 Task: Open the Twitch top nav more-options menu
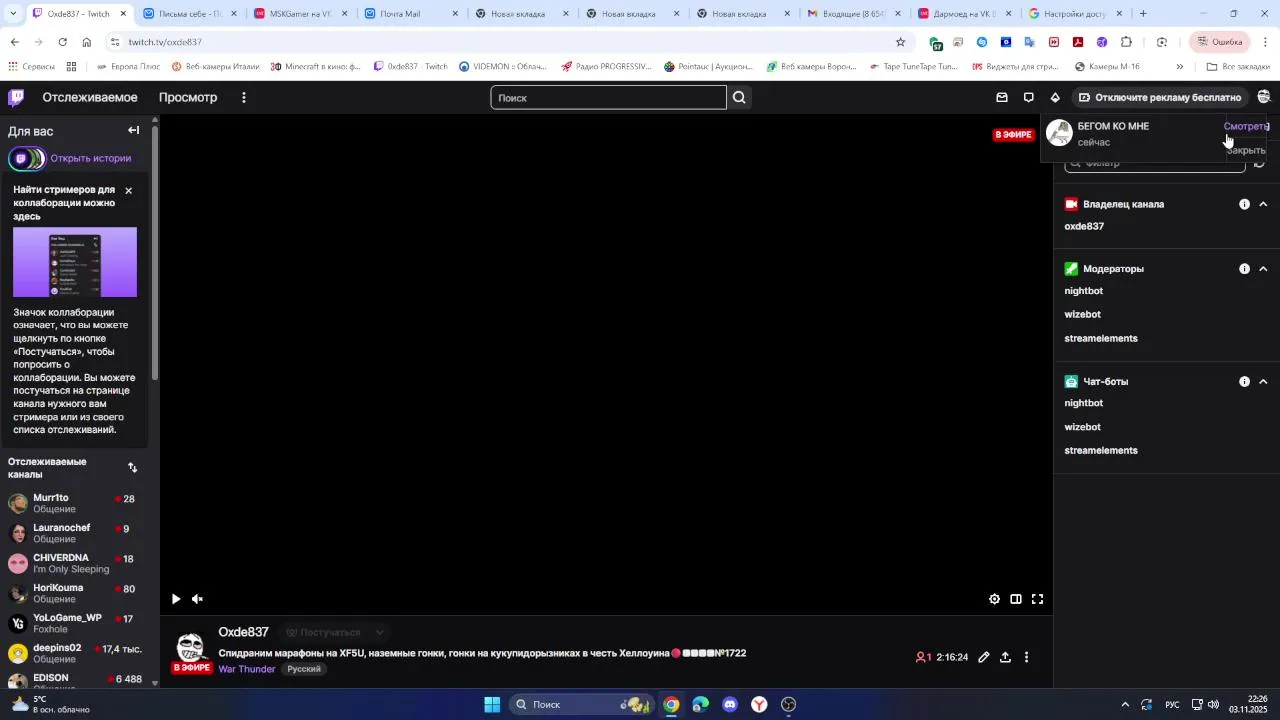click(x=244, y=97)
